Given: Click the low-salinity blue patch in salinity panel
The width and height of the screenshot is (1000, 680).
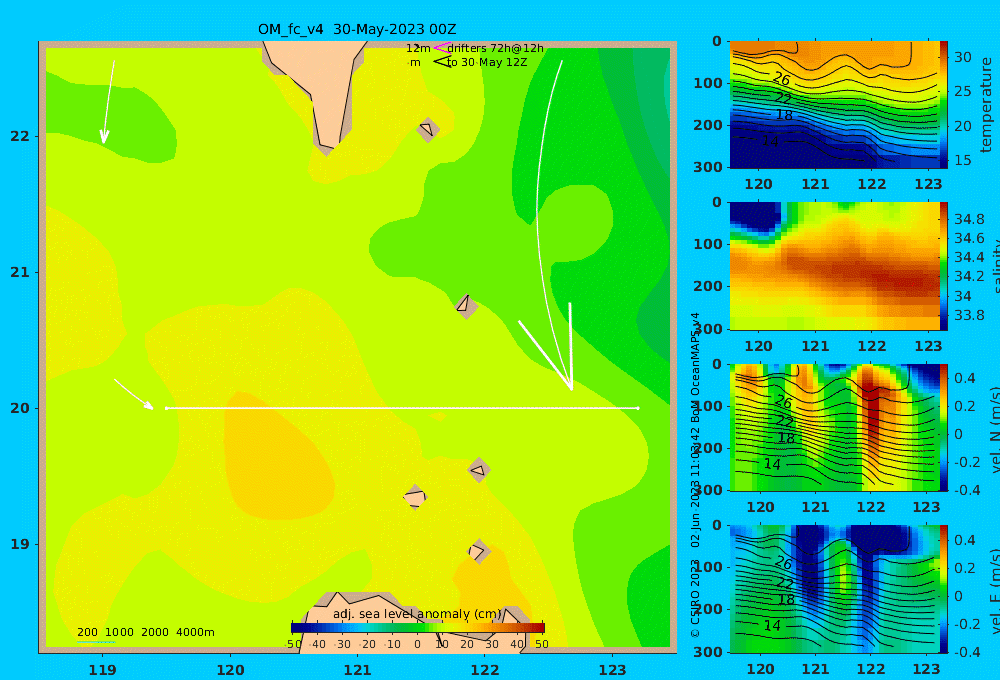Looking at the screenshot, I should [x=755, y=217].
